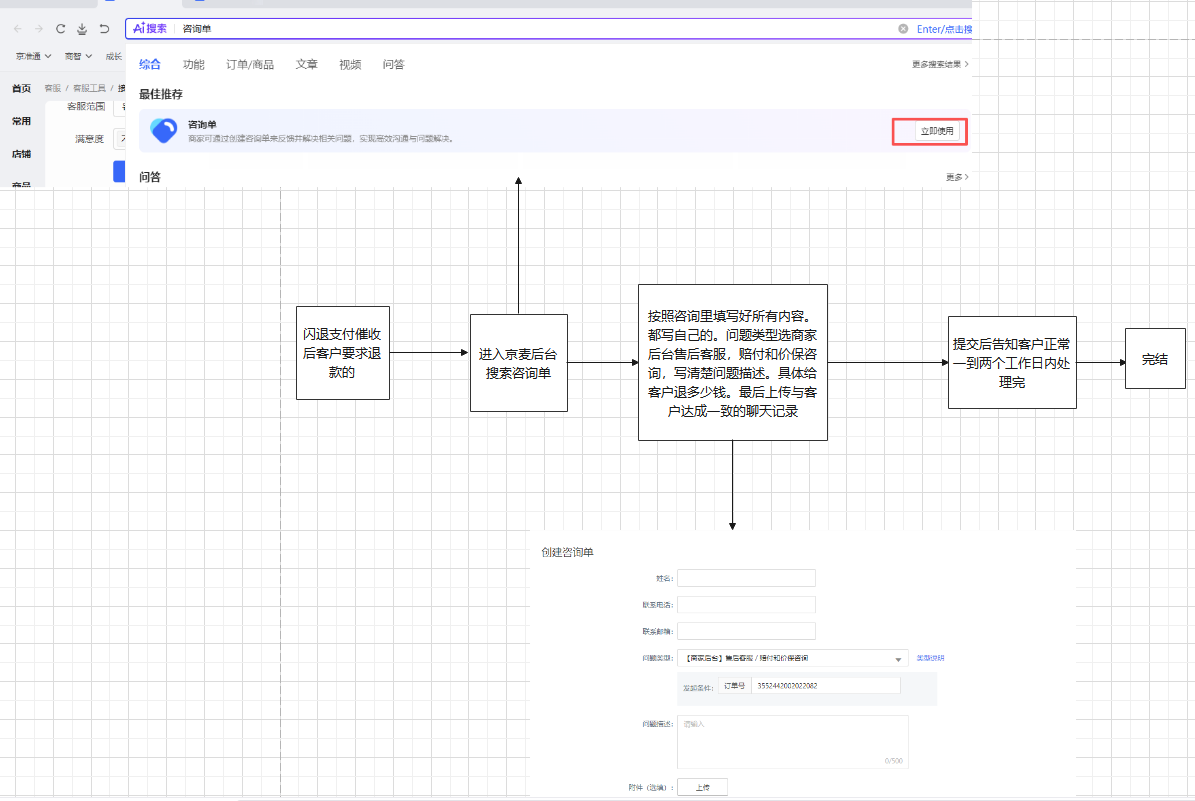Click the search field containing 咨询单

pos(533,29)
